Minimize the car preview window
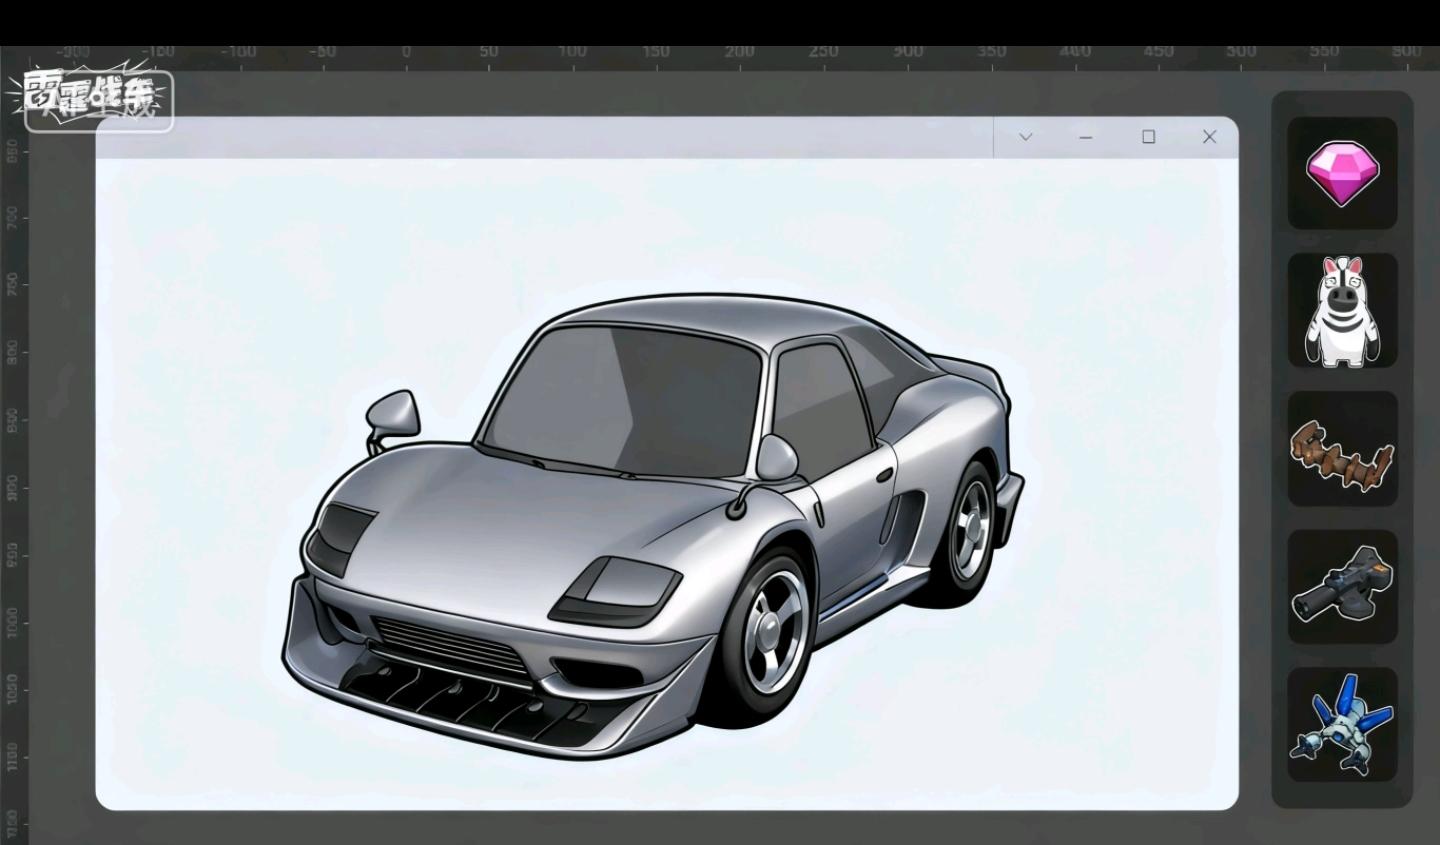Image resolution: width=1440 pixels, height=845 pixels. pos(1086,137)
